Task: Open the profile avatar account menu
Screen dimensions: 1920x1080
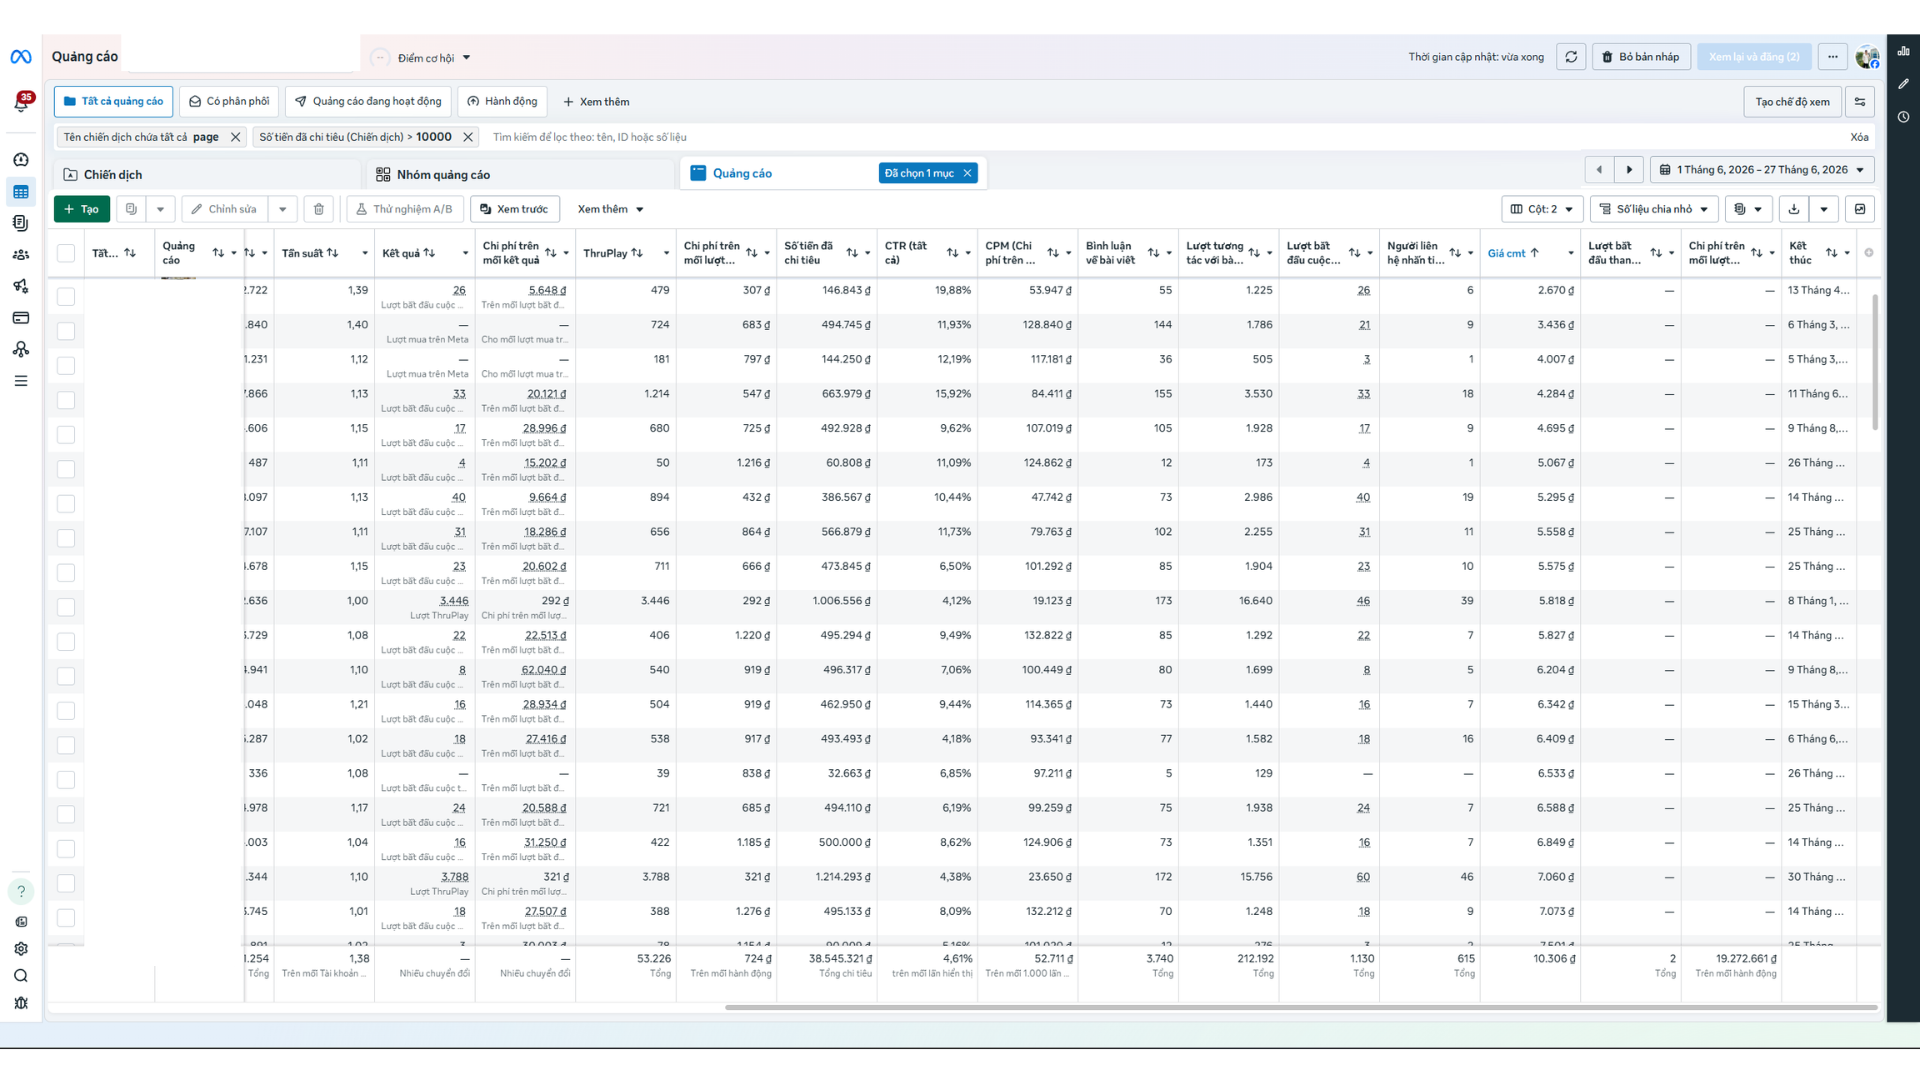Action: [x=1867, y=57]
